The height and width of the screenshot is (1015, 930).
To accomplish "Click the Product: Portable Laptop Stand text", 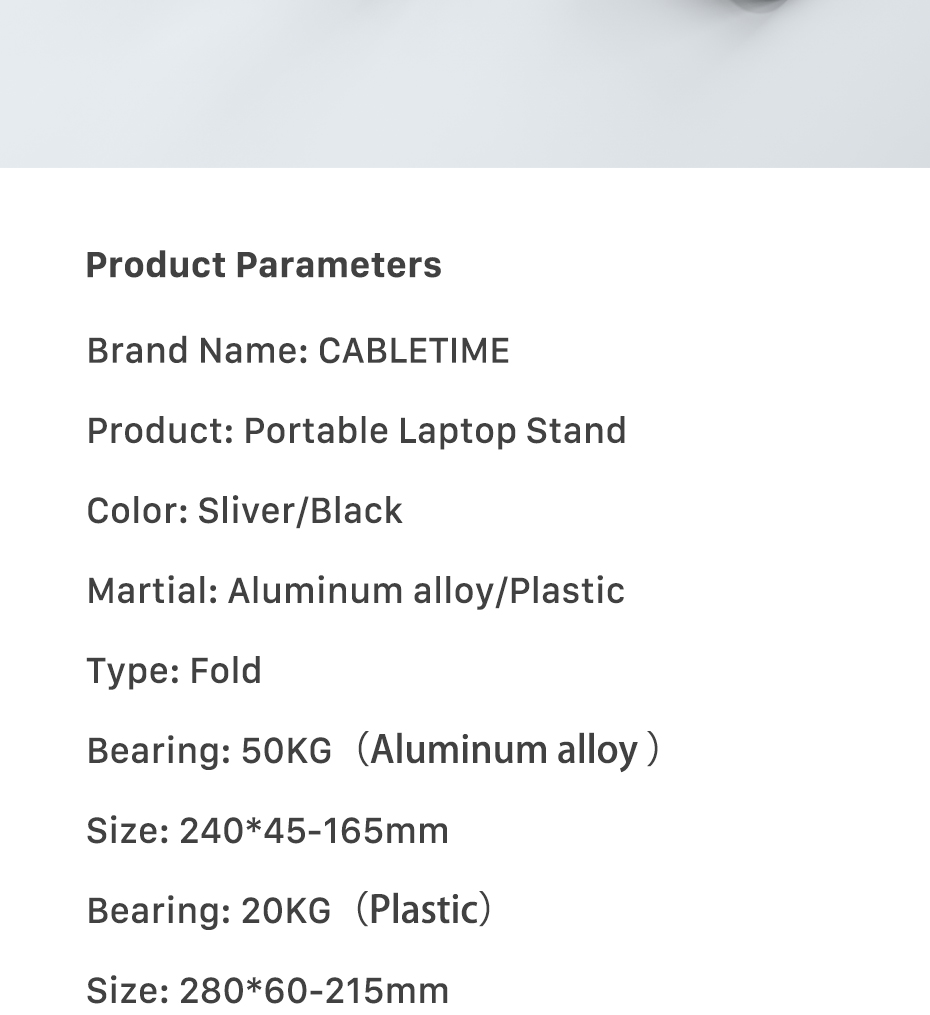I will [357, 431].
